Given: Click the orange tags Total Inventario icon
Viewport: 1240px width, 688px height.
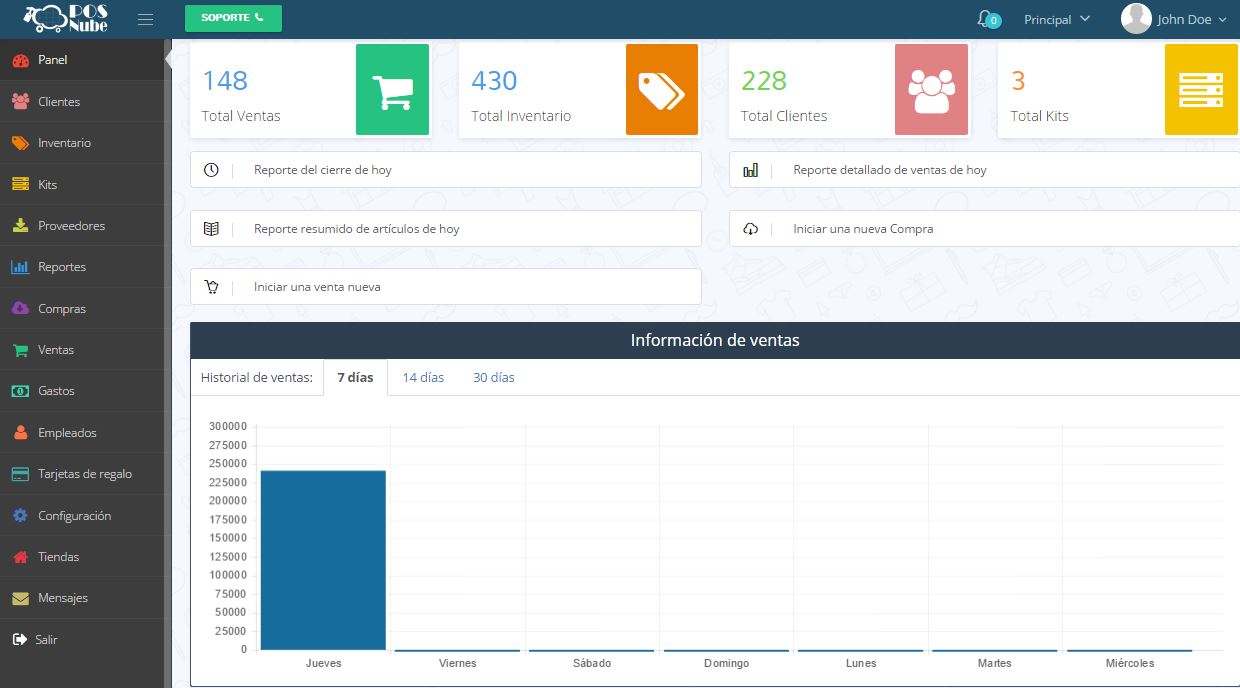Looking at the screenshot, I should click(661, 90).
